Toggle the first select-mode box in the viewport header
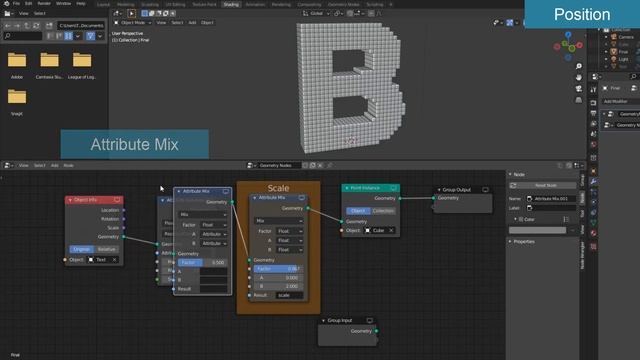Viewport: 640px width, 360px height. coord(144,13)
